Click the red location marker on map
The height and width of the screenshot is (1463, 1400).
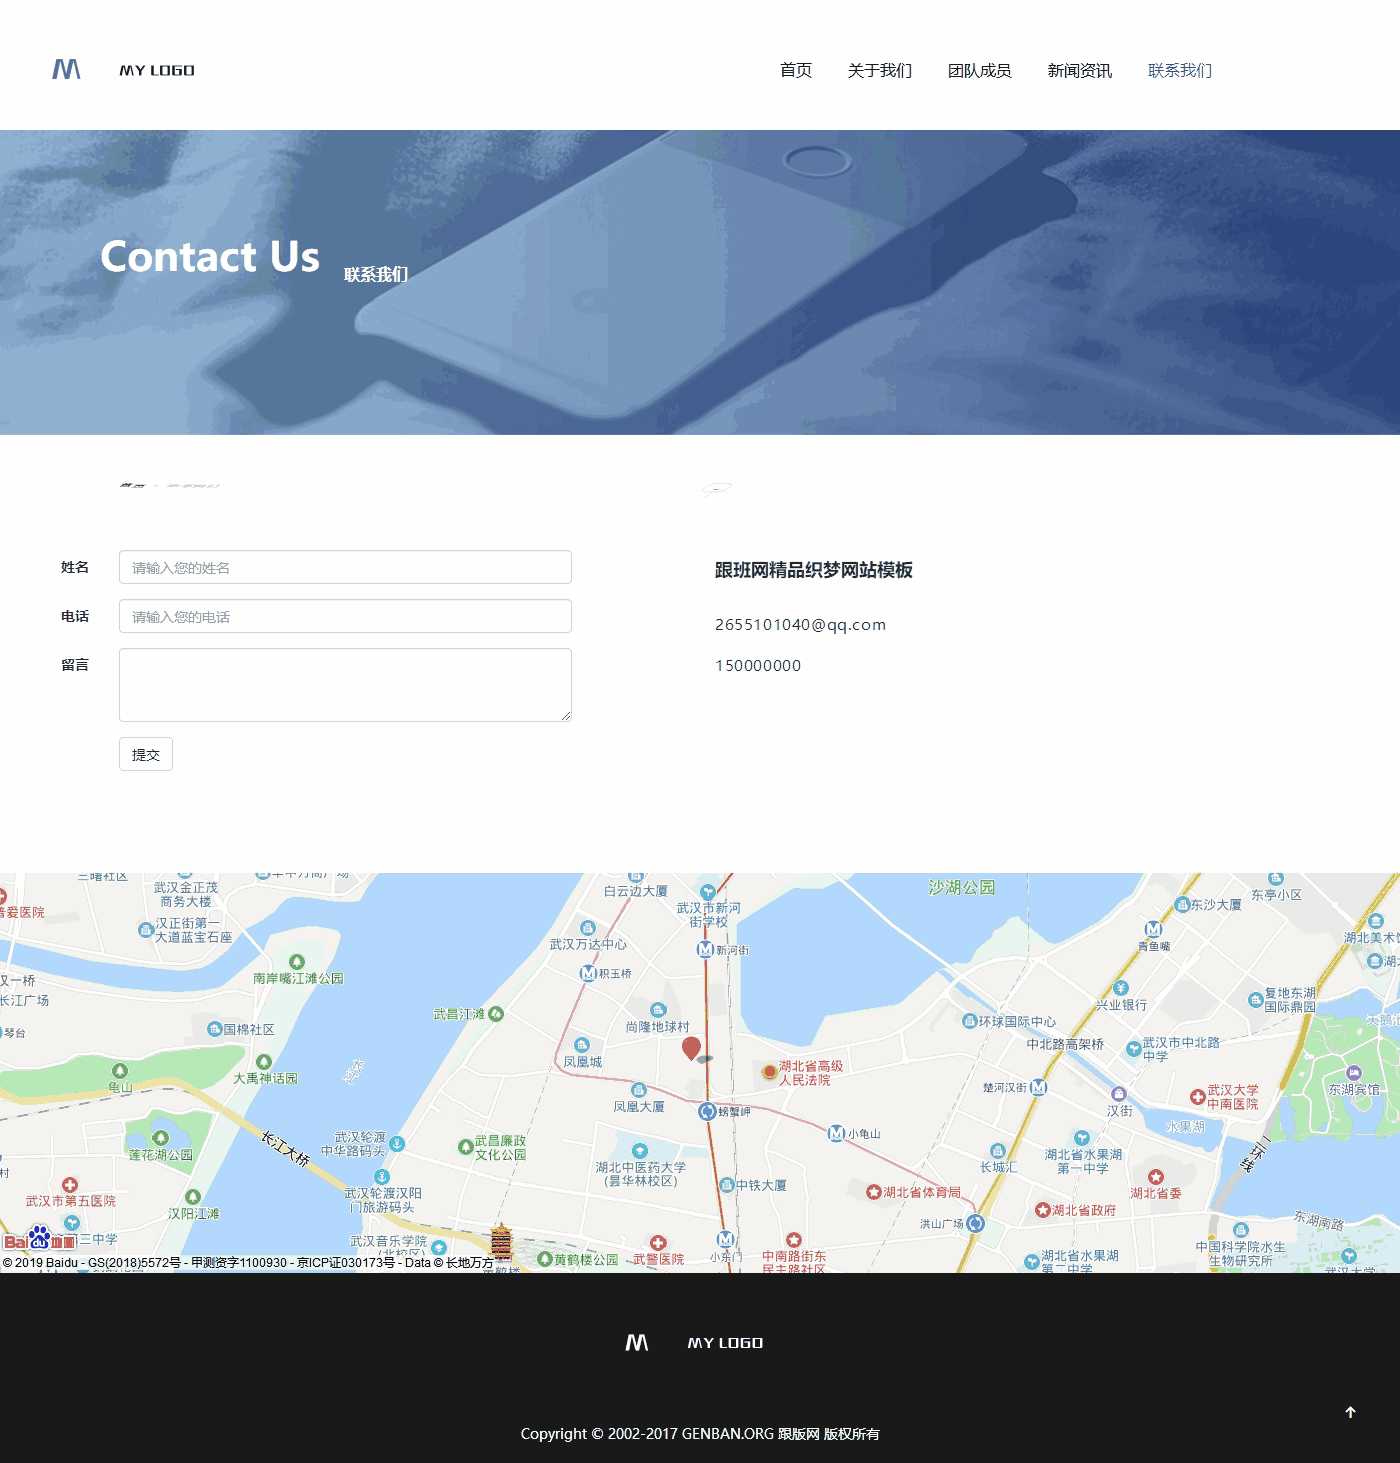(x=691, y=1047)
